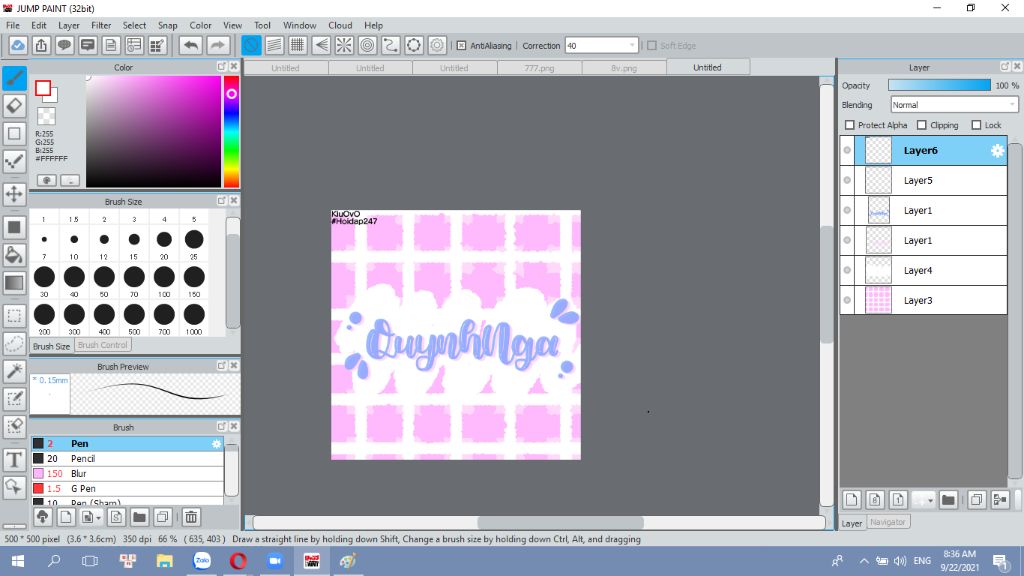Click the export/share icon in toolbar
The height and width of the screenshot is (576, 1024).
[41, 45]
